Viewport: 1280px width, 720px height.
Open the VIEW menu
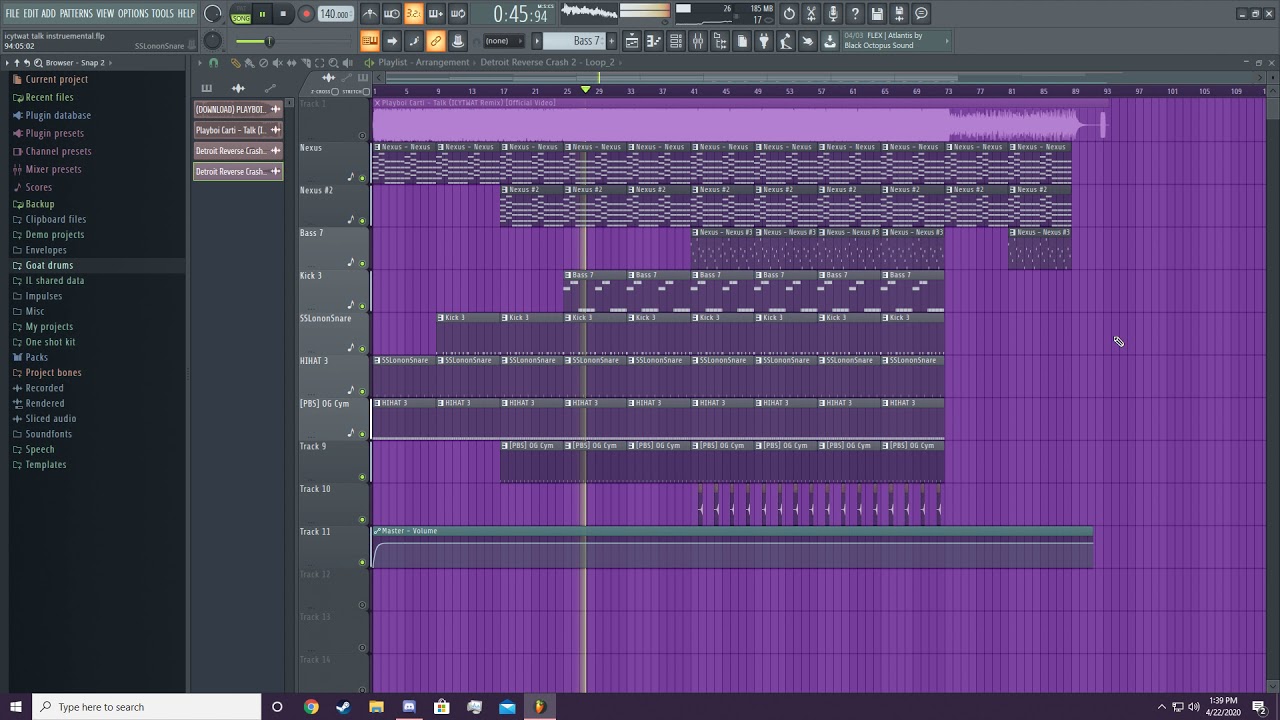click(105, 13)
